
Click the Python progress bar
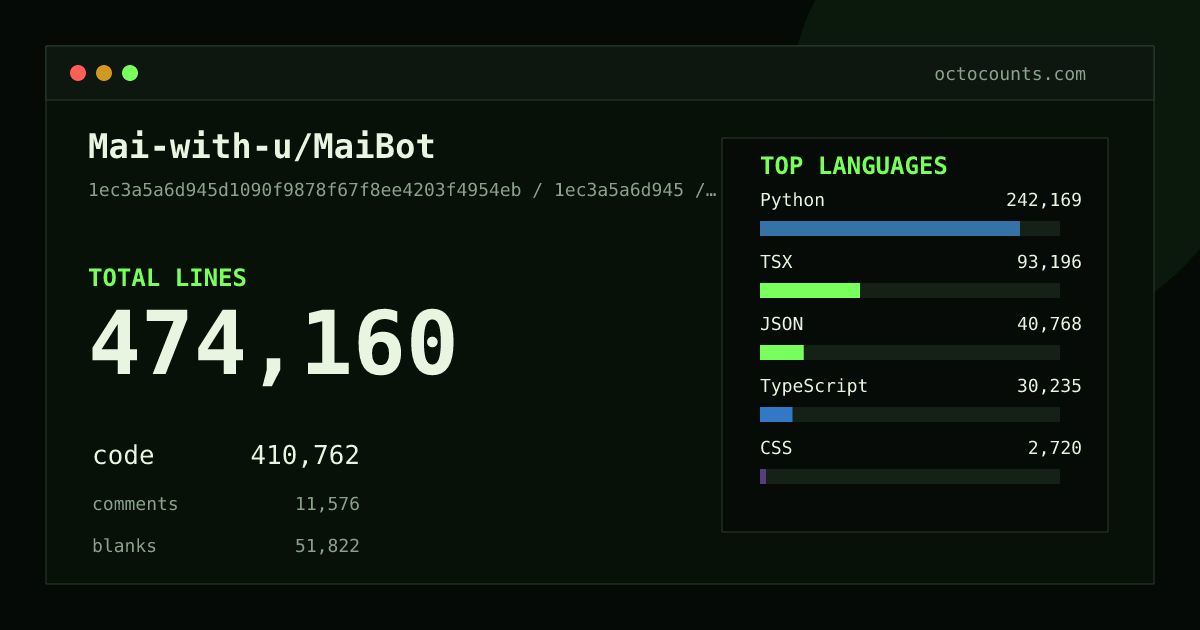[910, 228]
